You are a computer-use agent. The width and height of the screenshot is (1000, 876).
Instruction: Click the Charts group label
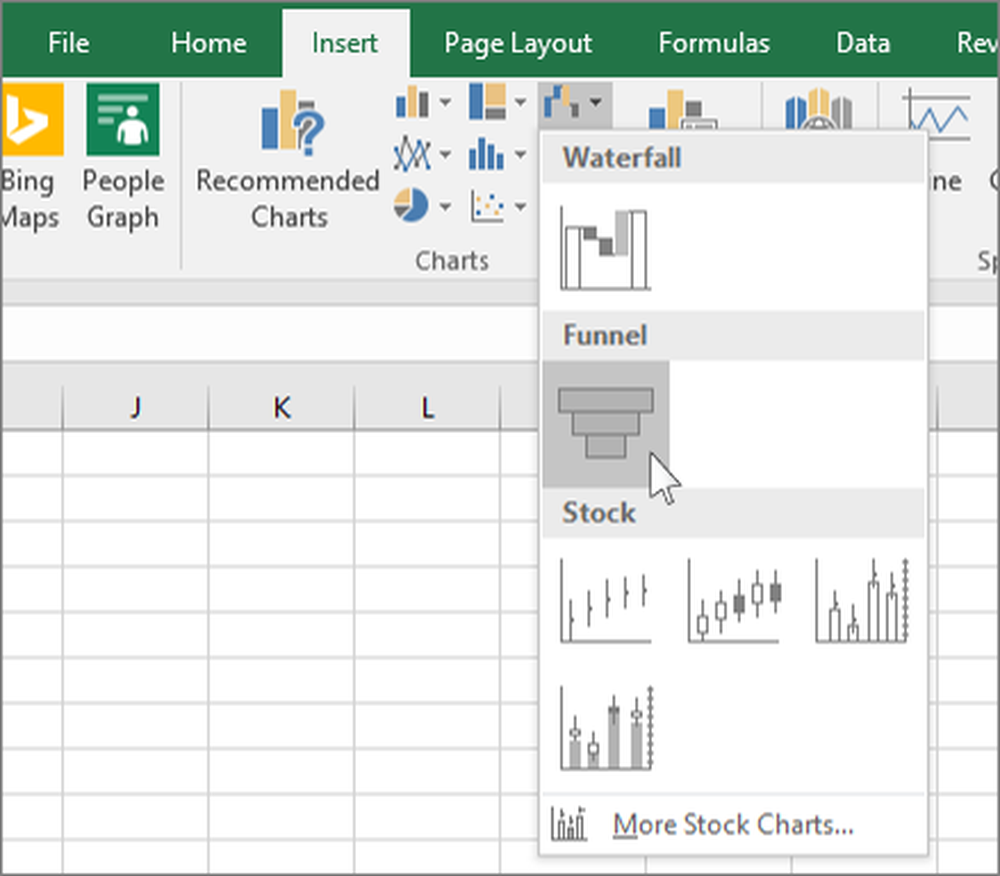452,261
